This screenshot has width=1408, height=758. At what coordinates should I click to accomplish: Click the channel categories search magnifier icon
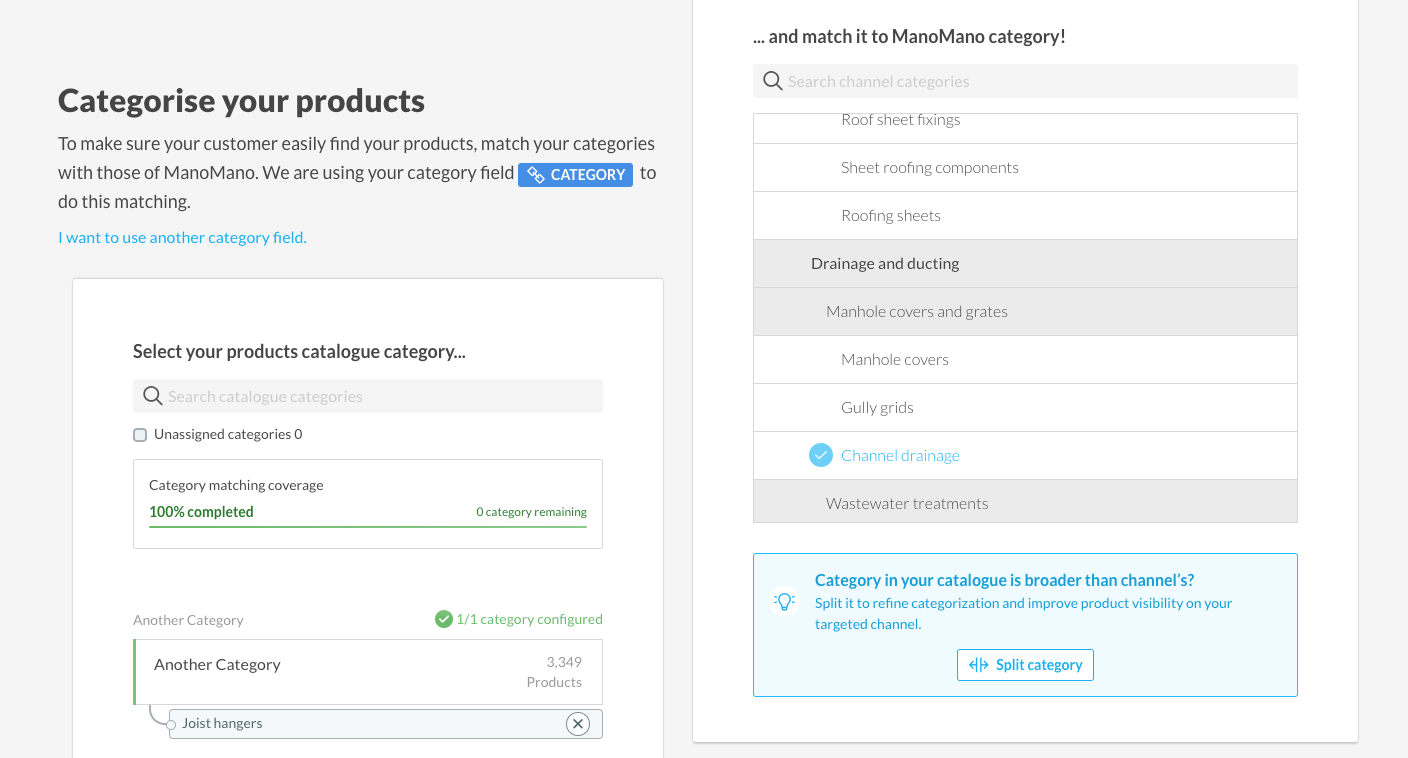pos(772,81)
